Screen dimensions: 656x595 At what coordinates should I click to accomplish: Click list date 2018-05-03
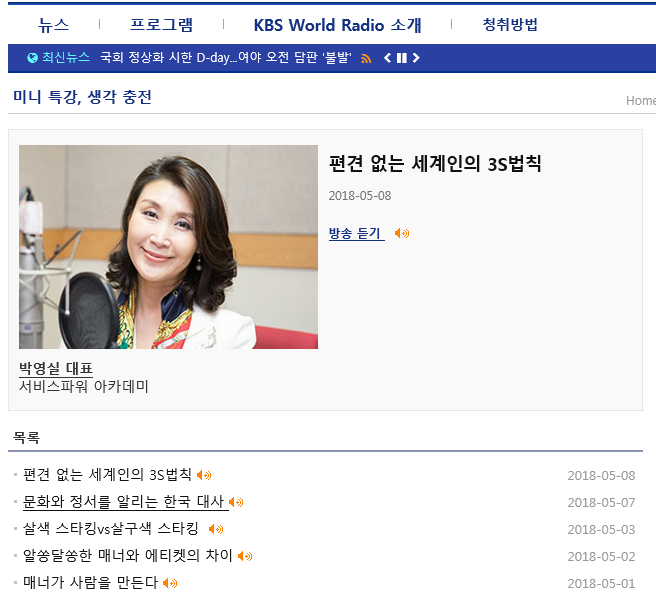pos(601,530)
